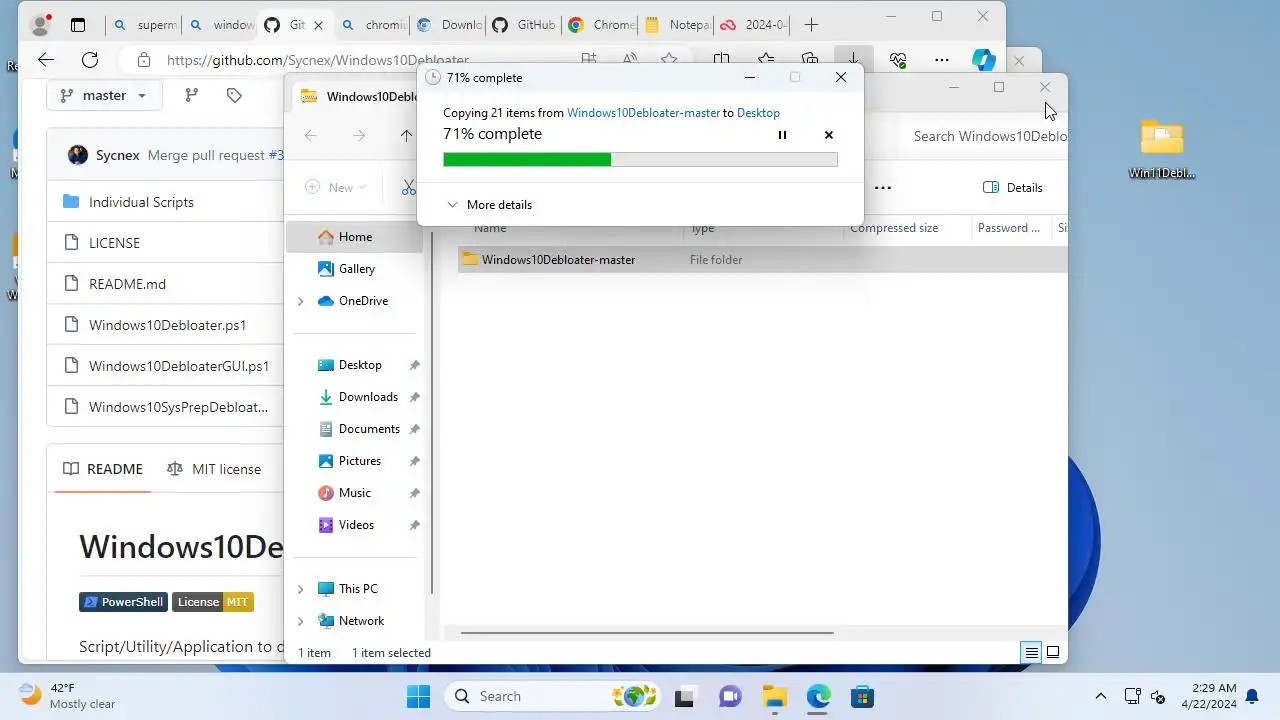The height and width of the screenshot is (720, 1280).
Task: Open pinned Desktop folder in sidebar
Action: tap(360, 365)
